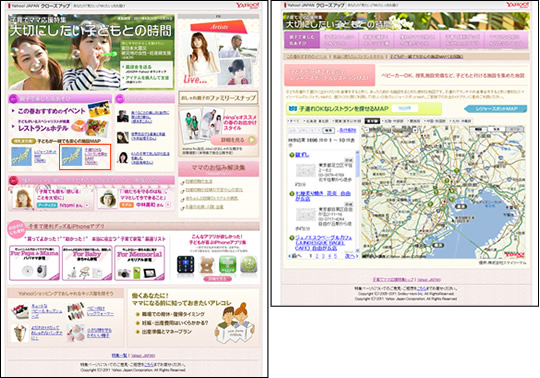Click 詳細 button for the second result
The height and width of the screenshot is (378, 540).
coord(349,204)
